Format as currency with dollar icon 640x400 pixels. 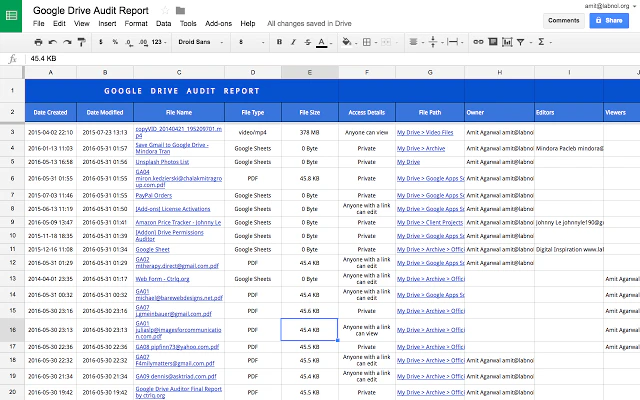click(101, 42)
